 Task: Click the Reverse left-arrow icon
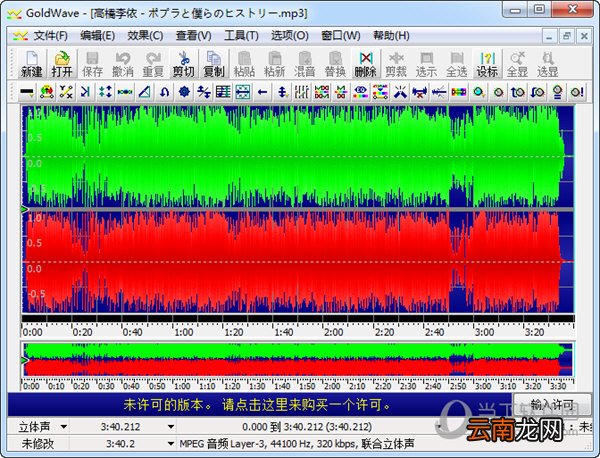click(262, 92)
